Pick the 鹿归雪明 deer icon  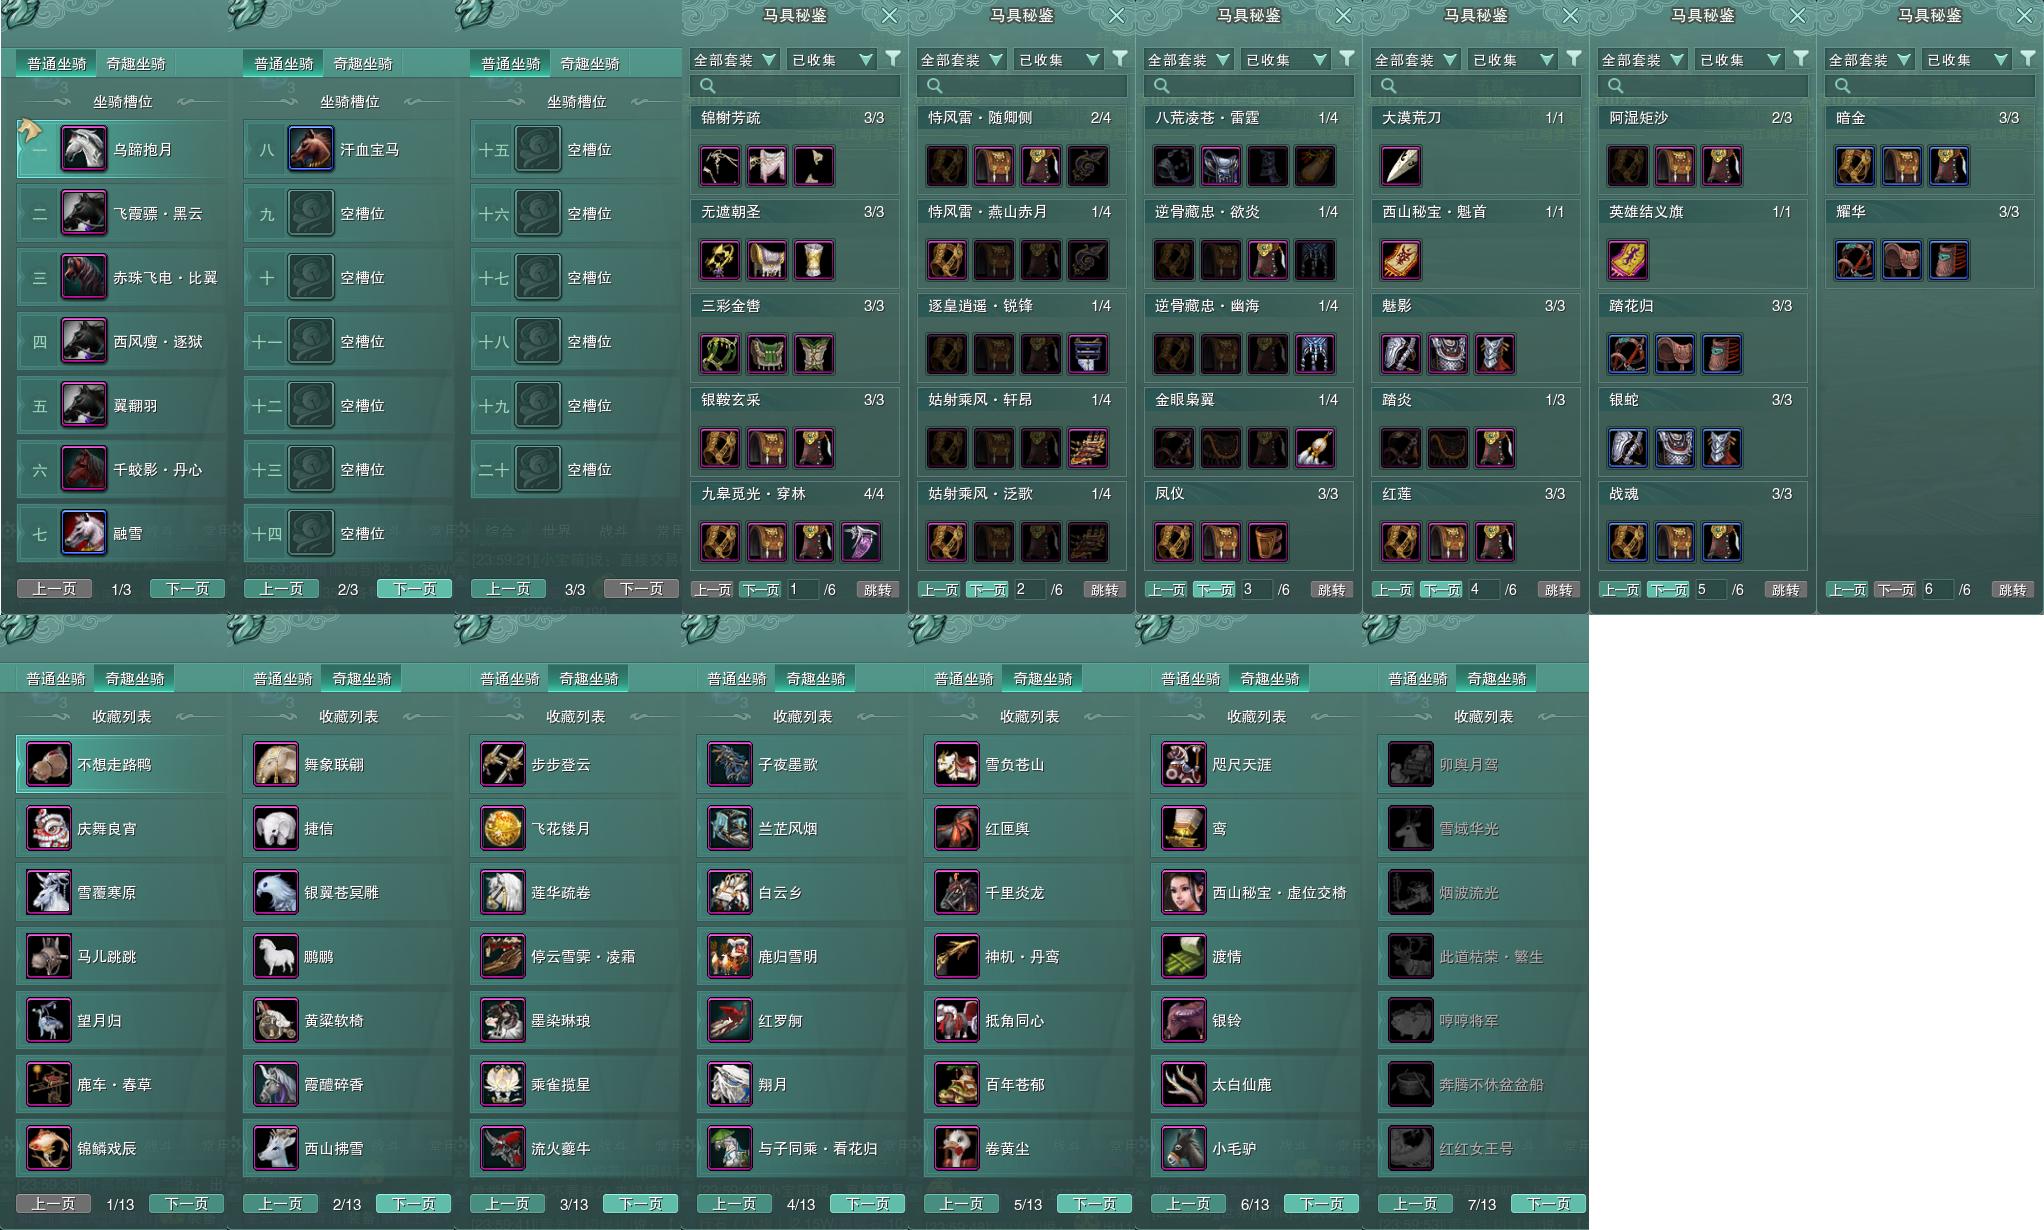tap(729, 956)
